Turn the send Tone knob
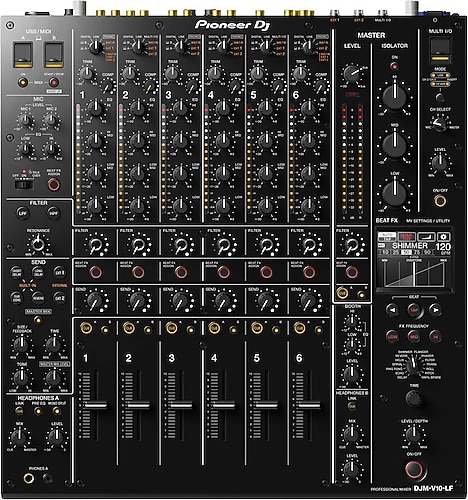This screenshot has width=468, height=500. [22, 377]
